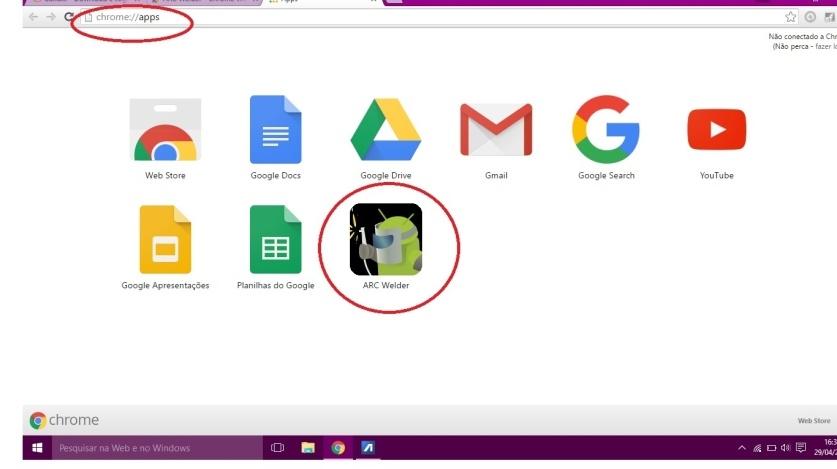
Task: Open network status tray icon
Action: point(757,448)
